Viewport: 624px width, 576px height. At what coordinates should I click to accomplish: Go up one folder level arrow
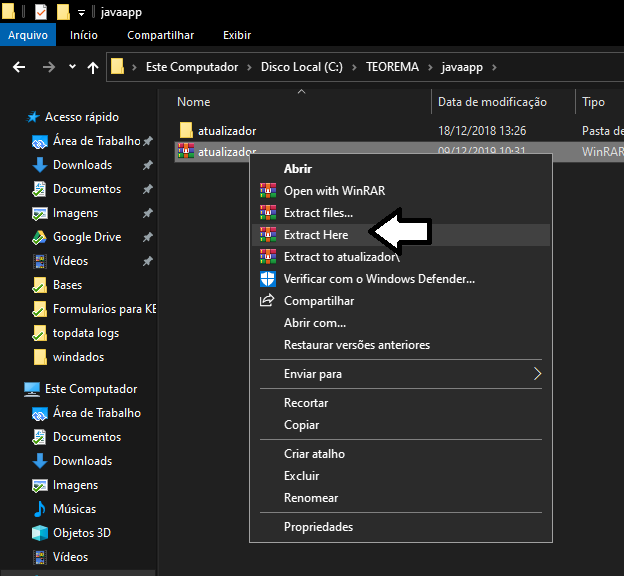pyautogui.click(x=93, y=67)
